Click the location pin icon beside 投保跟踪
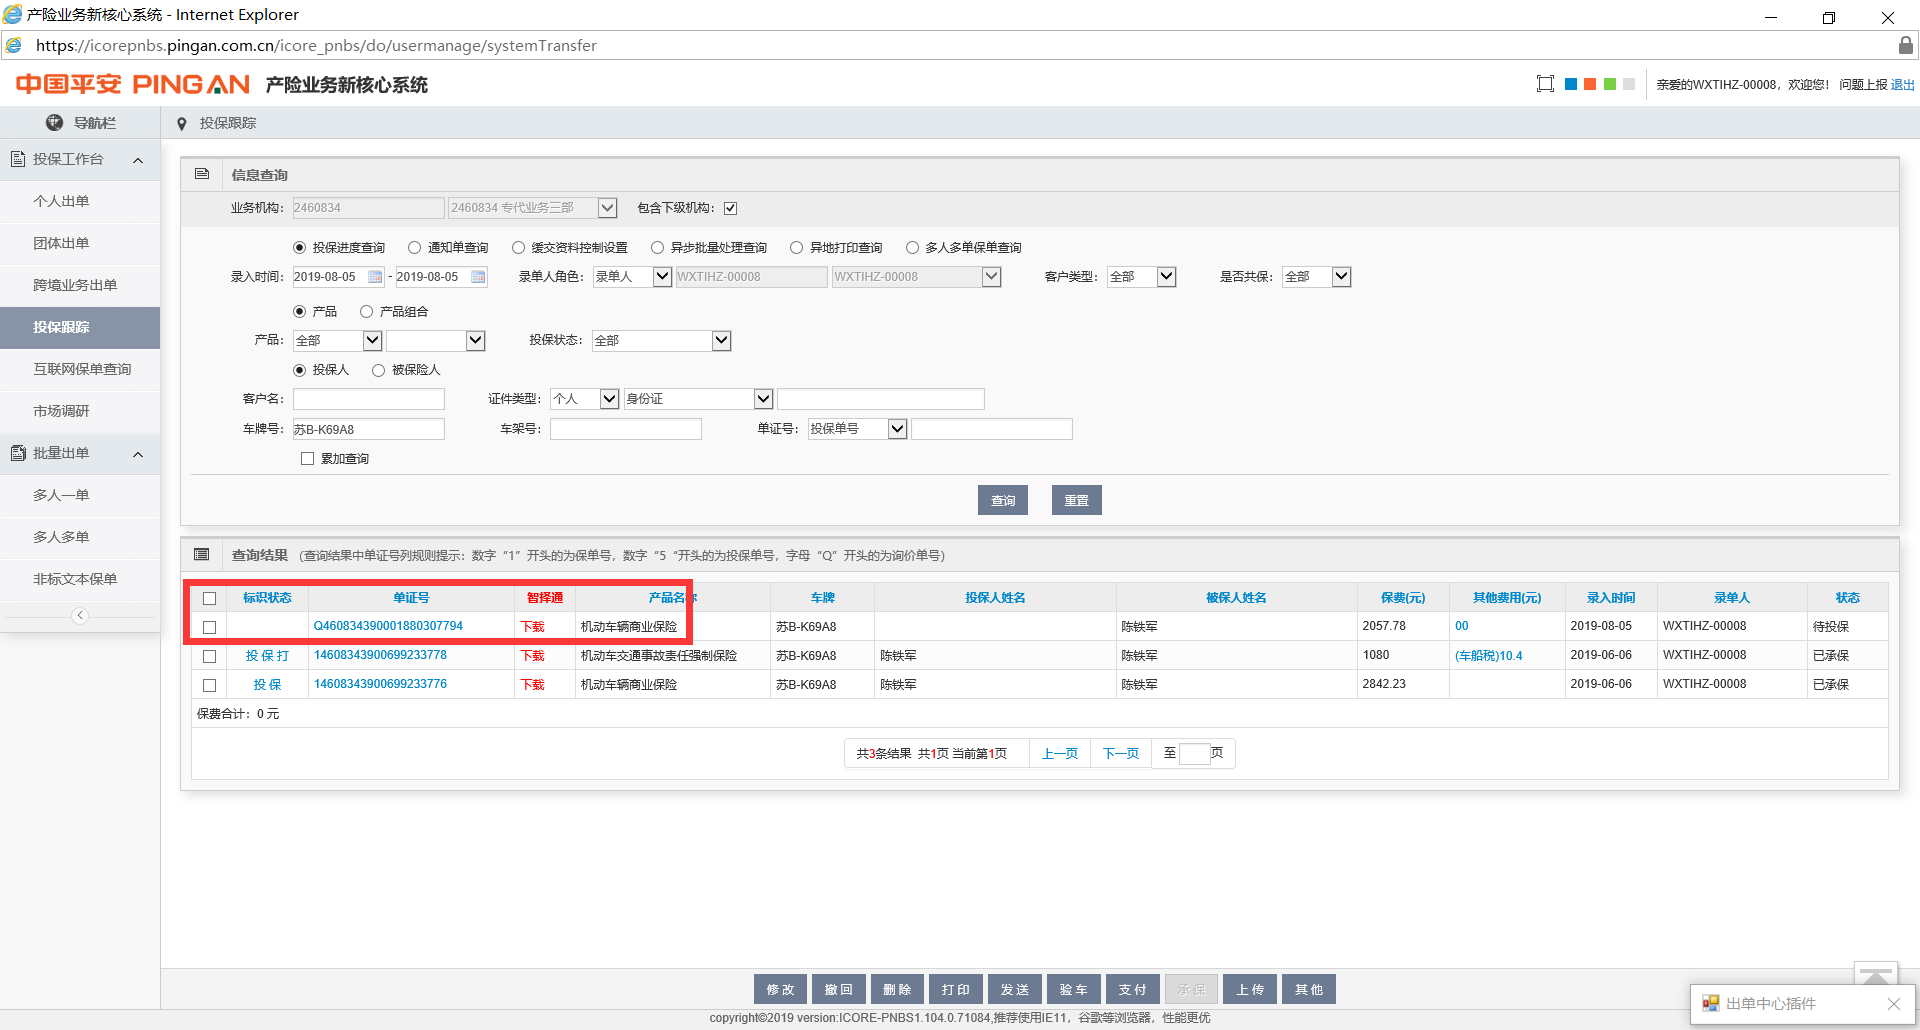This screenshot has width=1920, height=1030. point(181,124)
